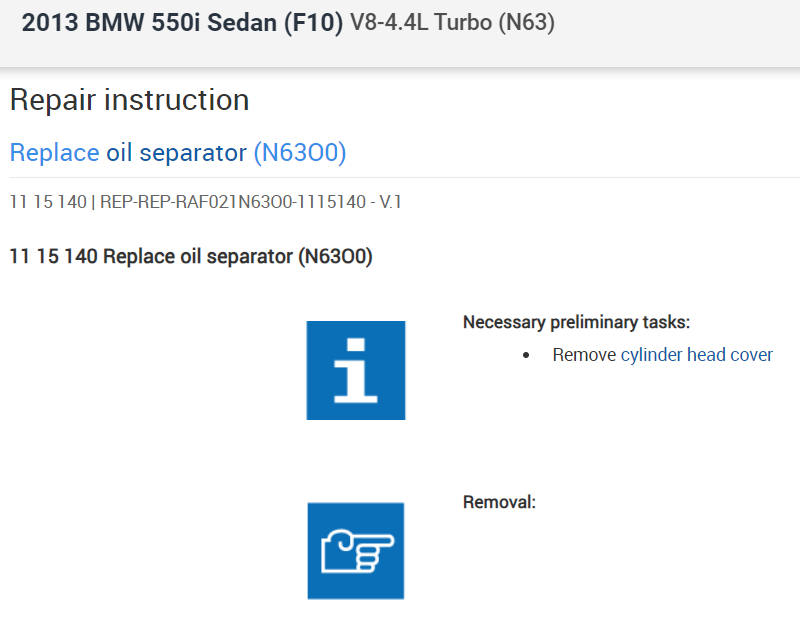800x641 pixels.
Task: Click the 'Necessary preliminary tasks:' label
Action: tap(576, 322)
